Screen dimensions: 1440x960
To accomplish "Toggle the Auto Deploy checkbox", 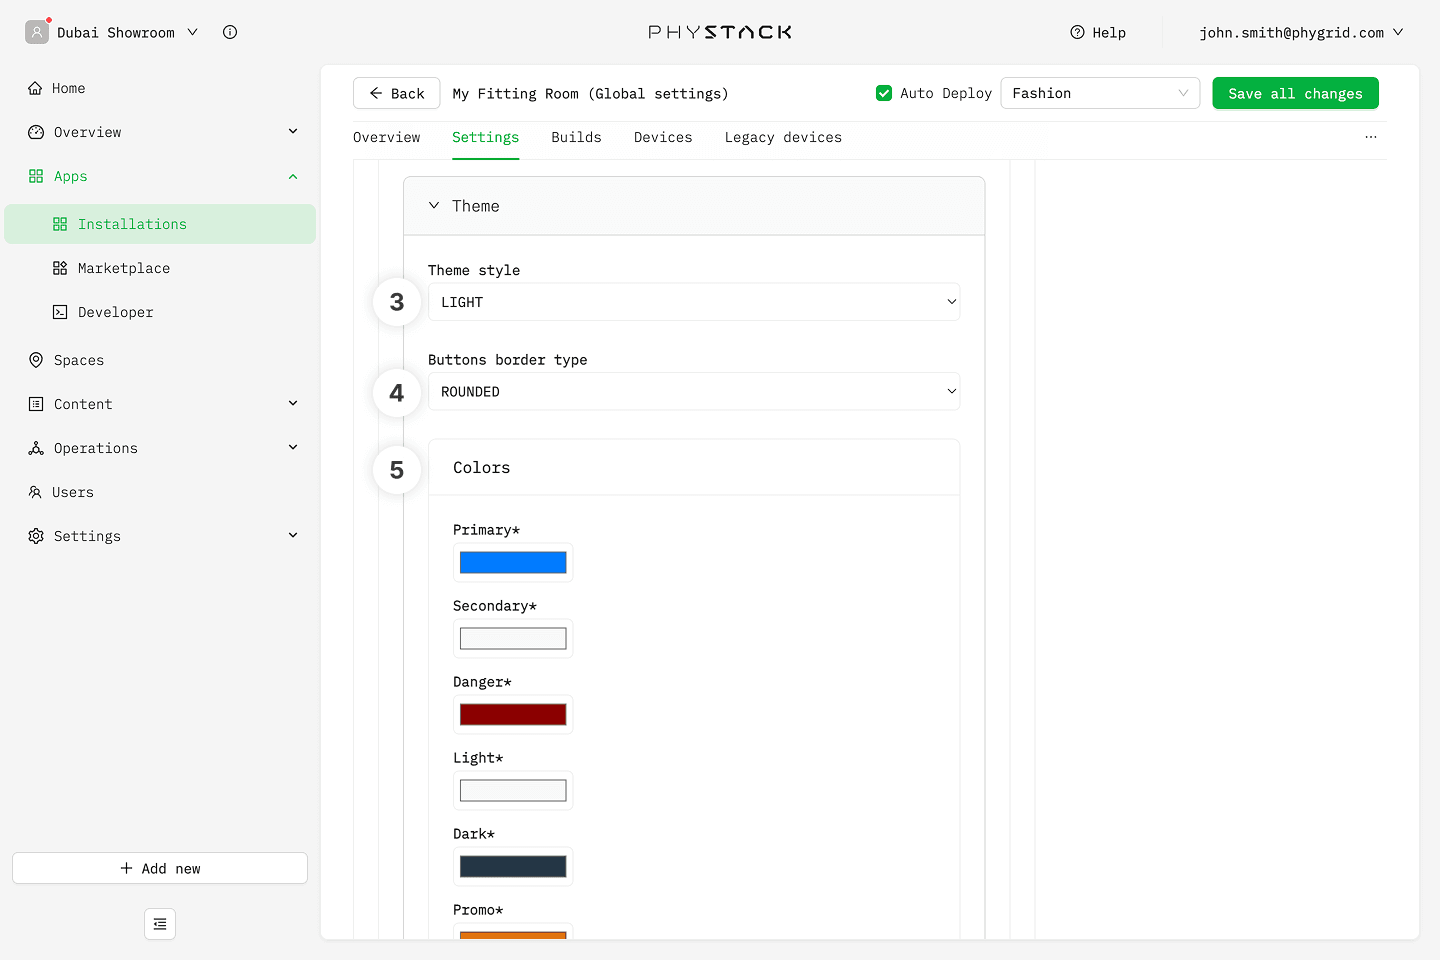I will click(884, 93).
